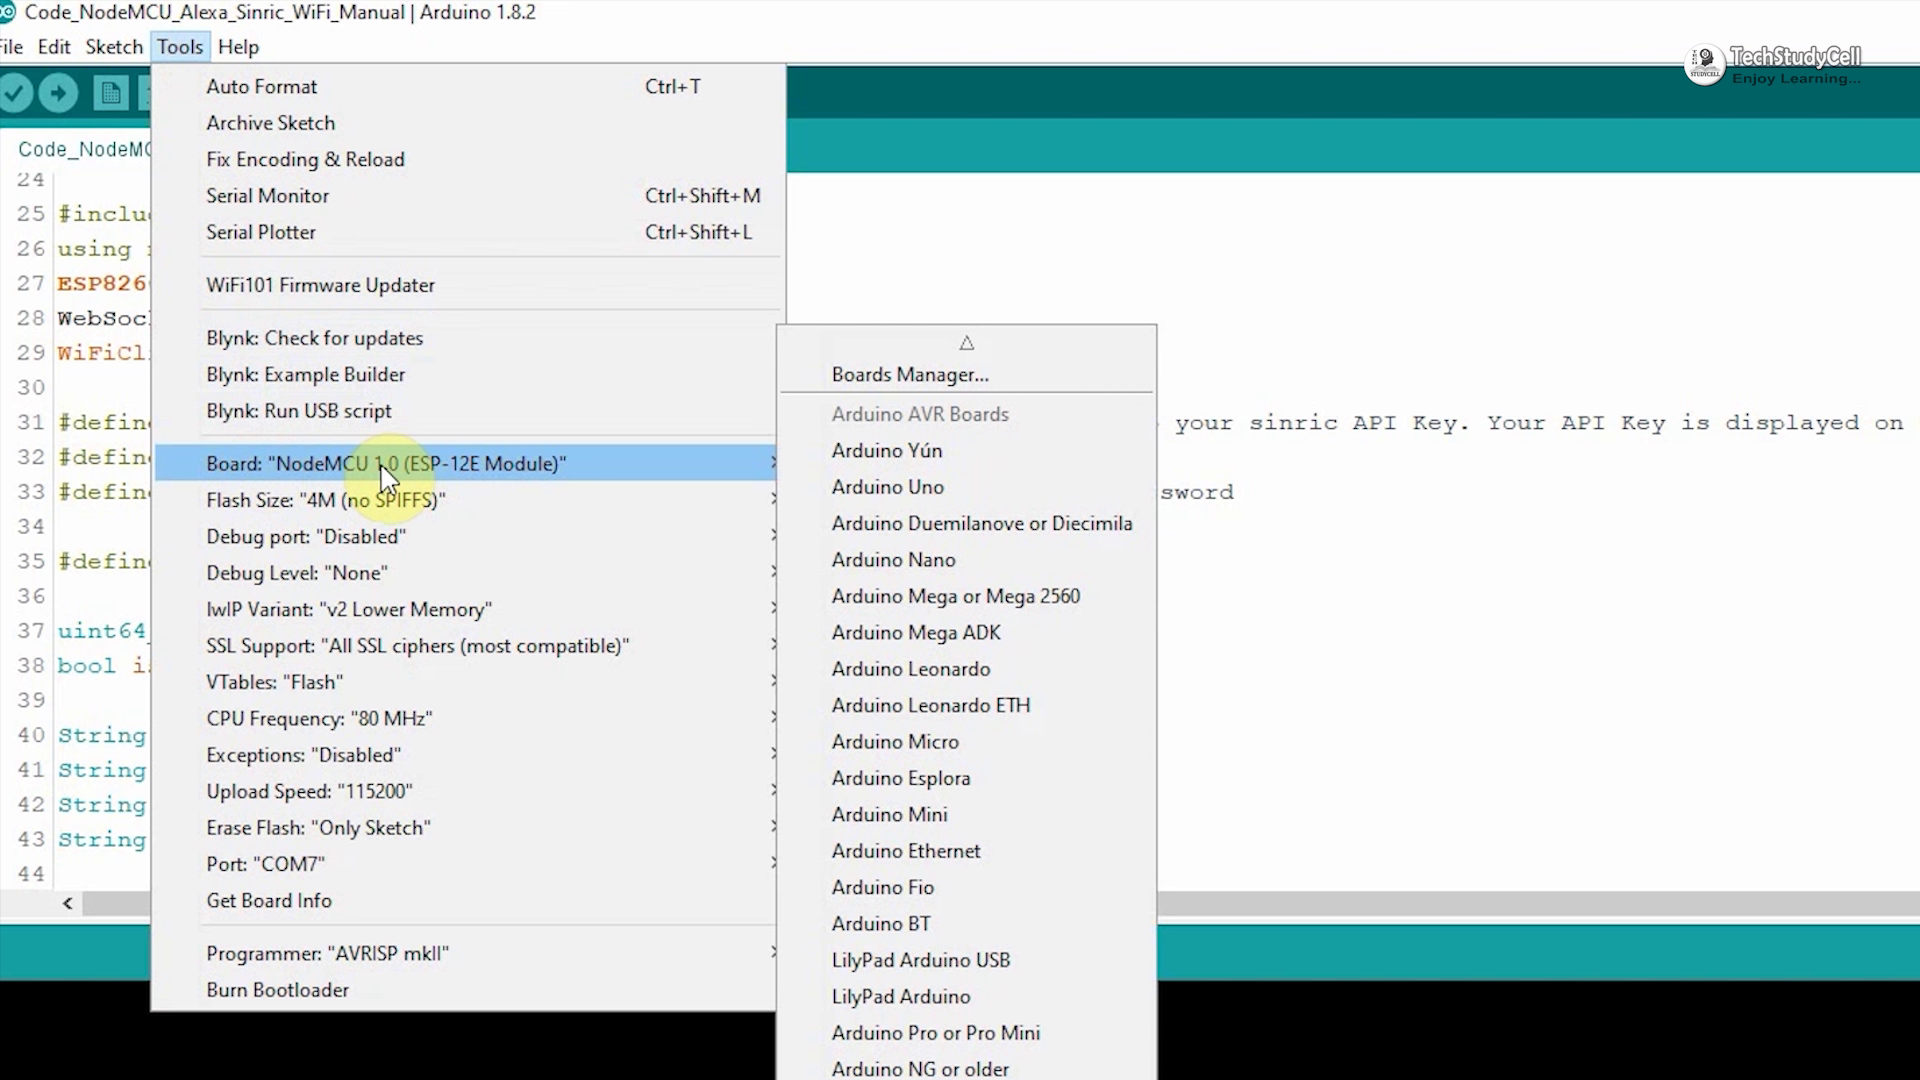This screenshot has height=1080, width=1920.
Task: Expand the Flash Size submenu
Action: [325, 500]
